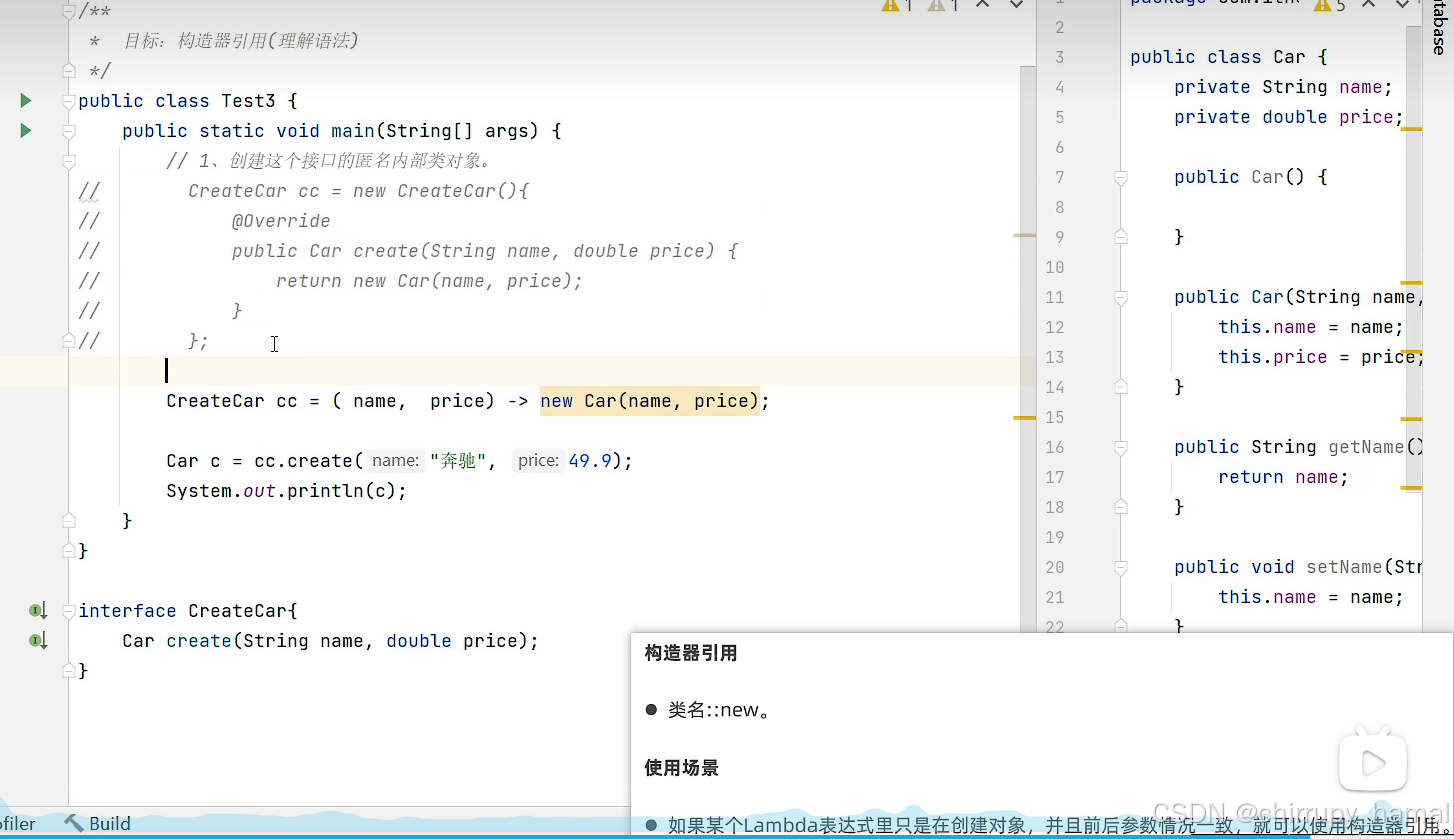
Task: Click the 构造器引用 heading in the popup
Action: point(691,654)
